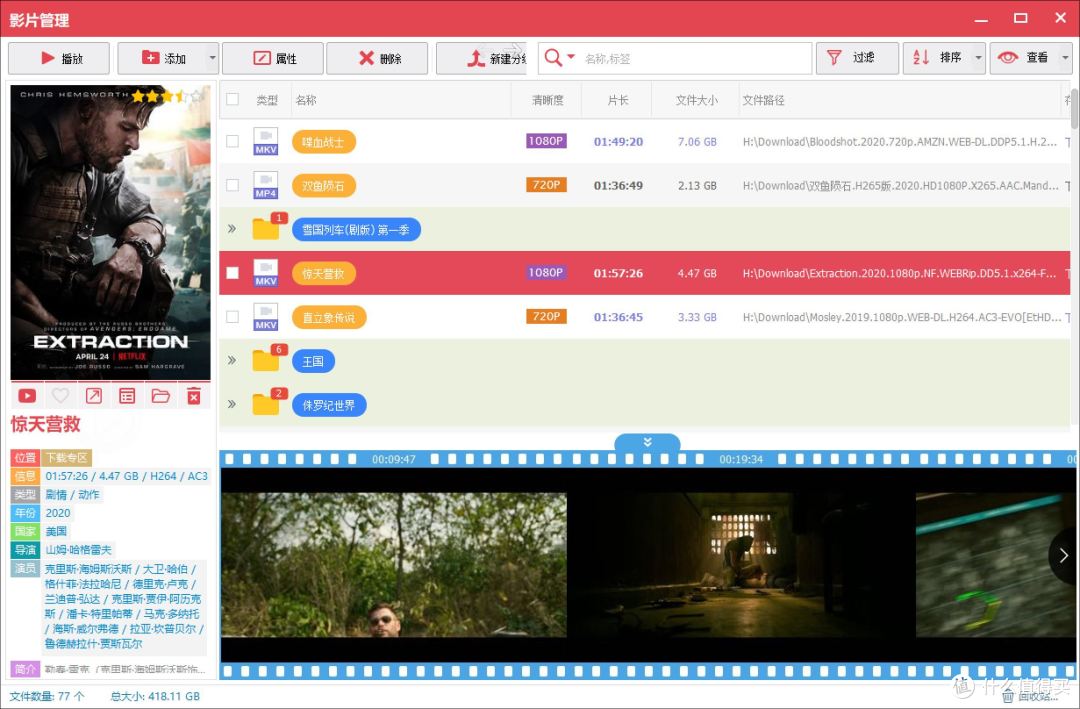Viewport: 1080px width, 709px height.
Task: Click the 720P badge of 双鱼陨石
Action: click(x=546, y=185)
